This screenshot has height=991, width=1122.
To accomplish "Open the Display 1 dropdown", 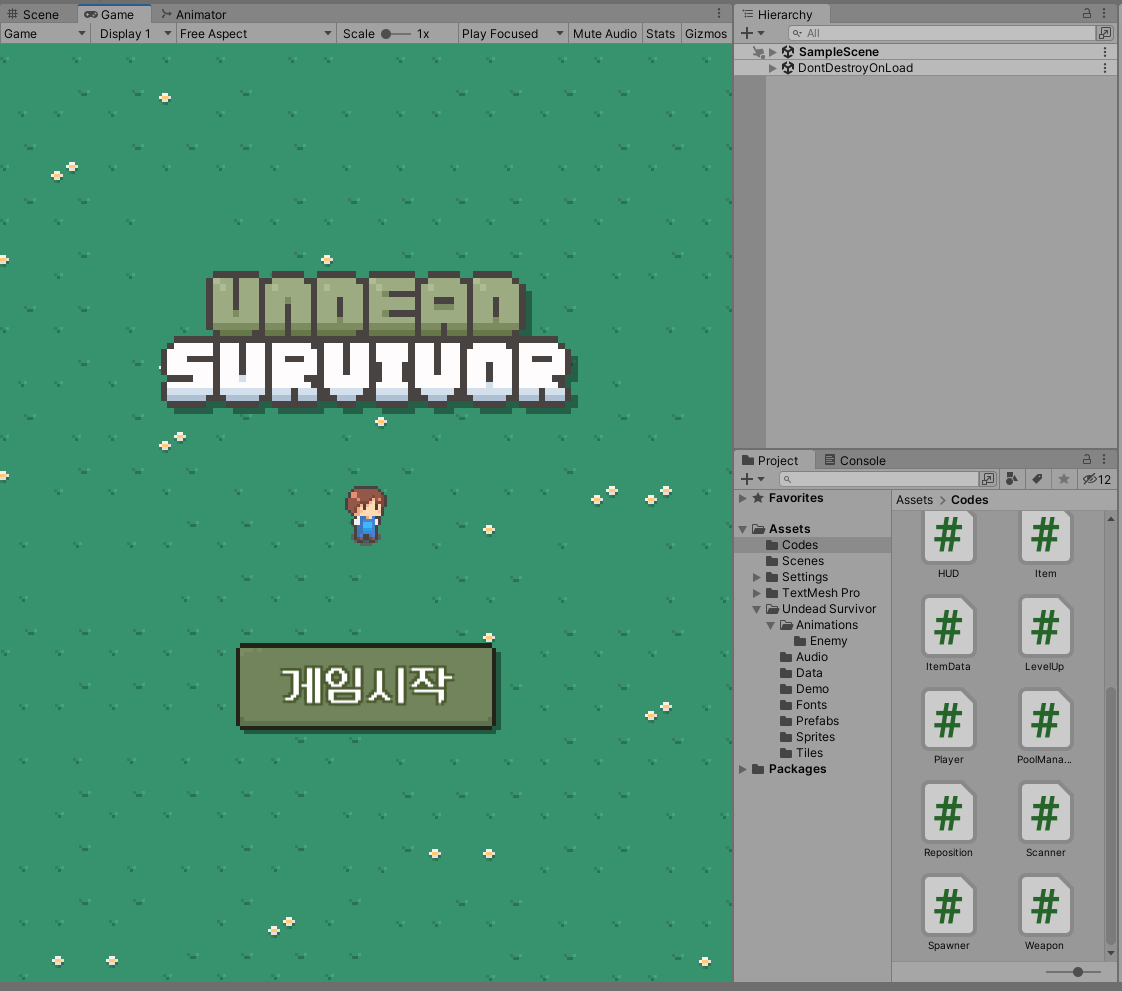I will click(x=135, y=34).
